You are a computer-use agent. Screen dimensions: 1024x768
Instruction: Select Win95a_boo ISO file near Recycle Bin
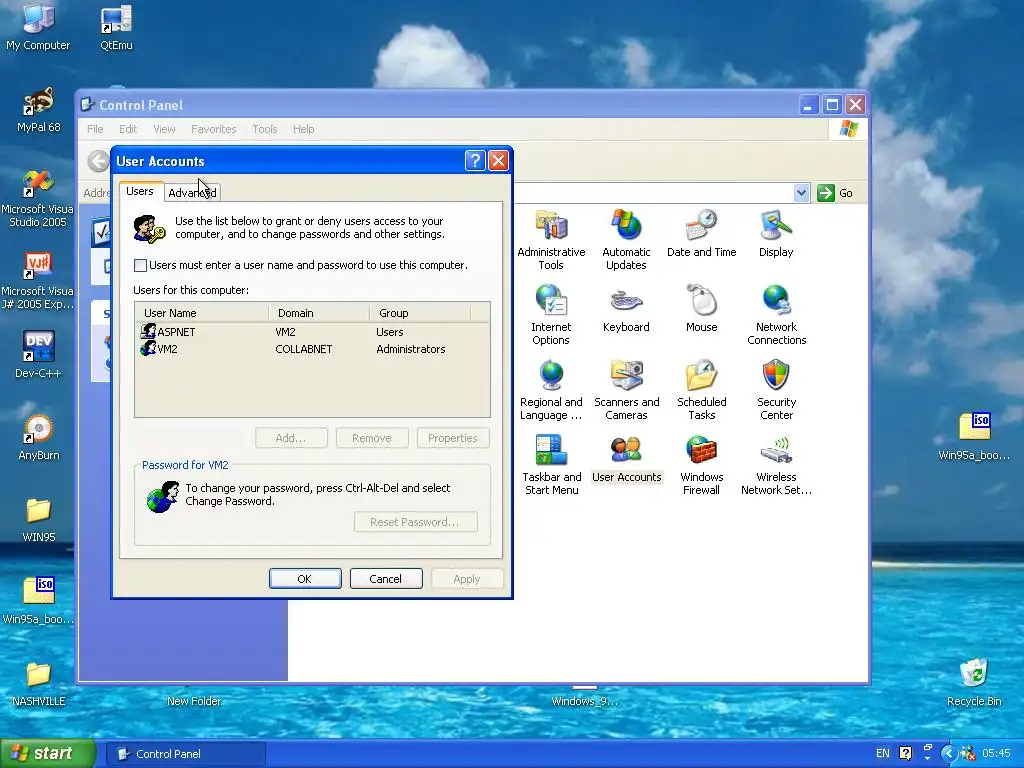pyautogui.click(x=974, y=437)
